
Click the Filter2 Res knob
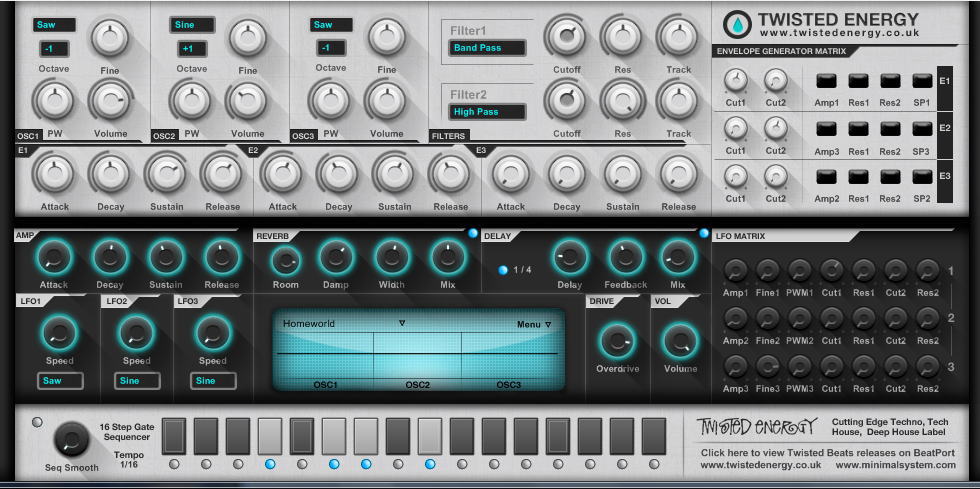tap(622, 101)
